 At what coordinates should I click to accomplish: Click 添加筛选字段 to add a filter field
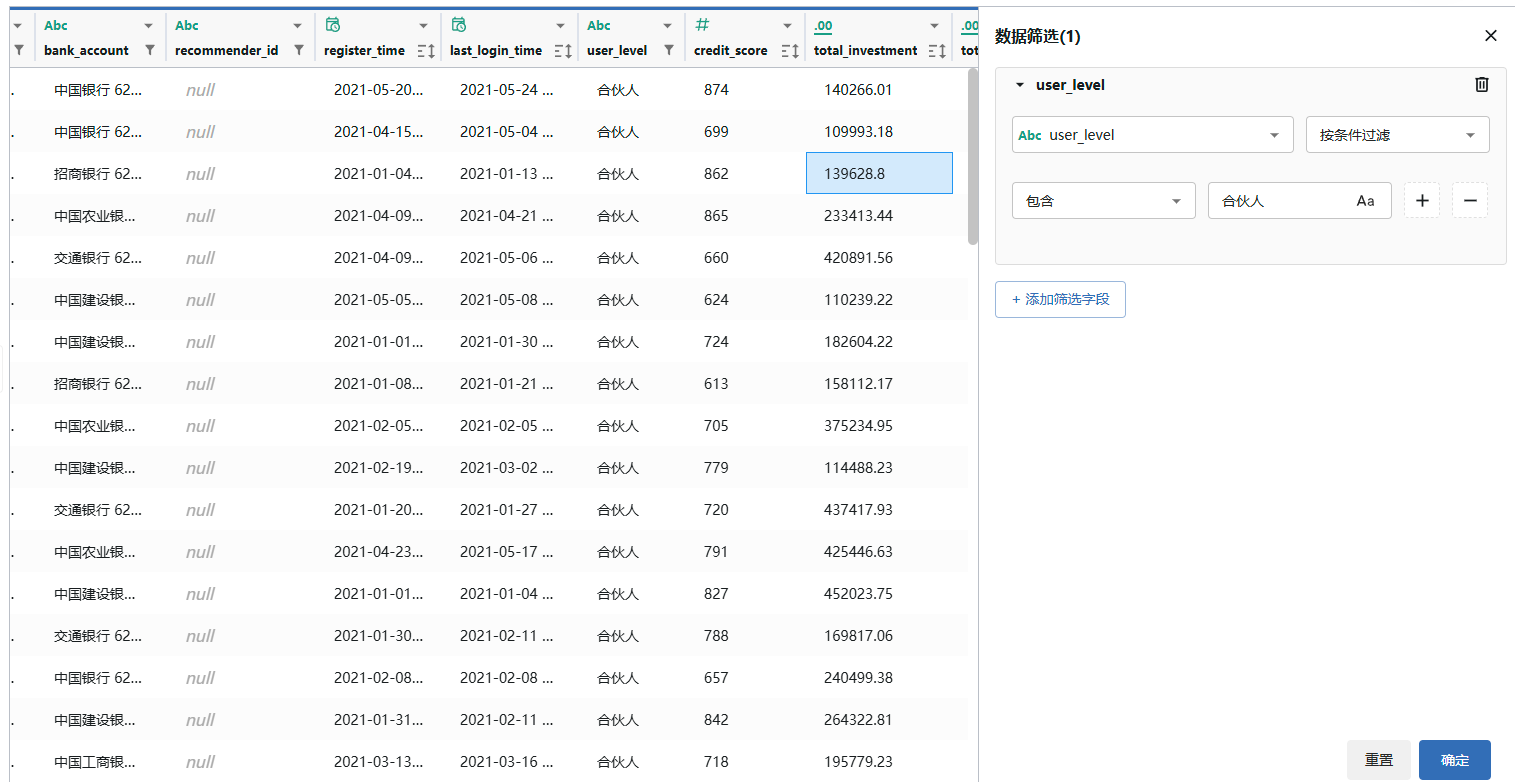click(1060, 299)
